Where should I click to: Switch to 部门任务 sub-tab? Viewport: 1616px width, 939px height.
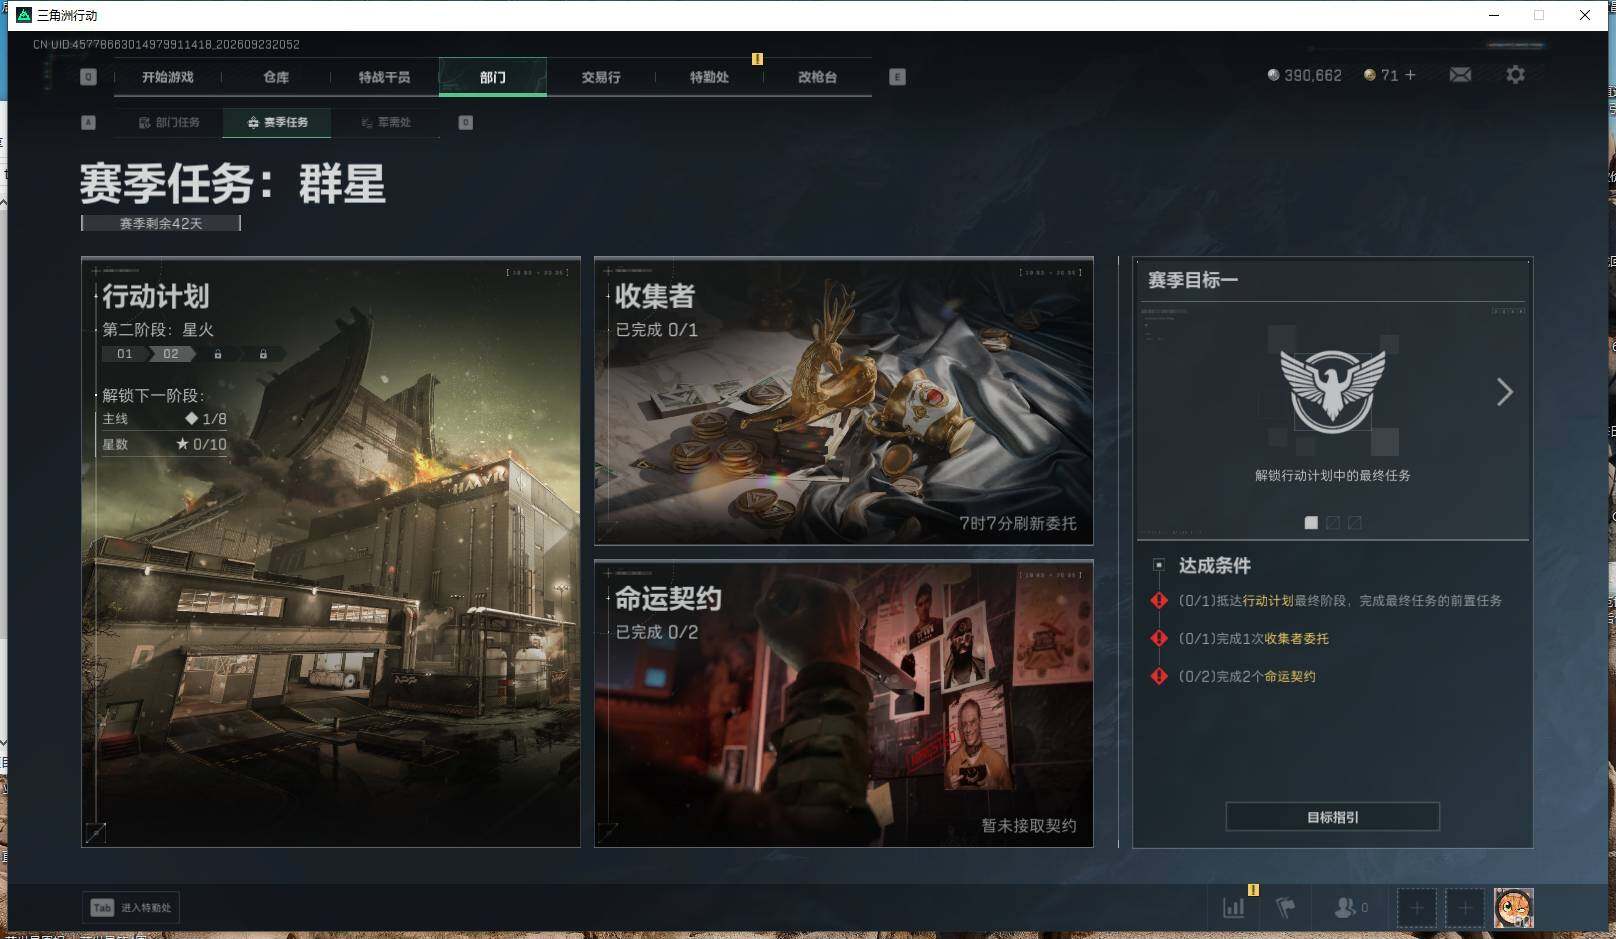(x=169, y=122)
